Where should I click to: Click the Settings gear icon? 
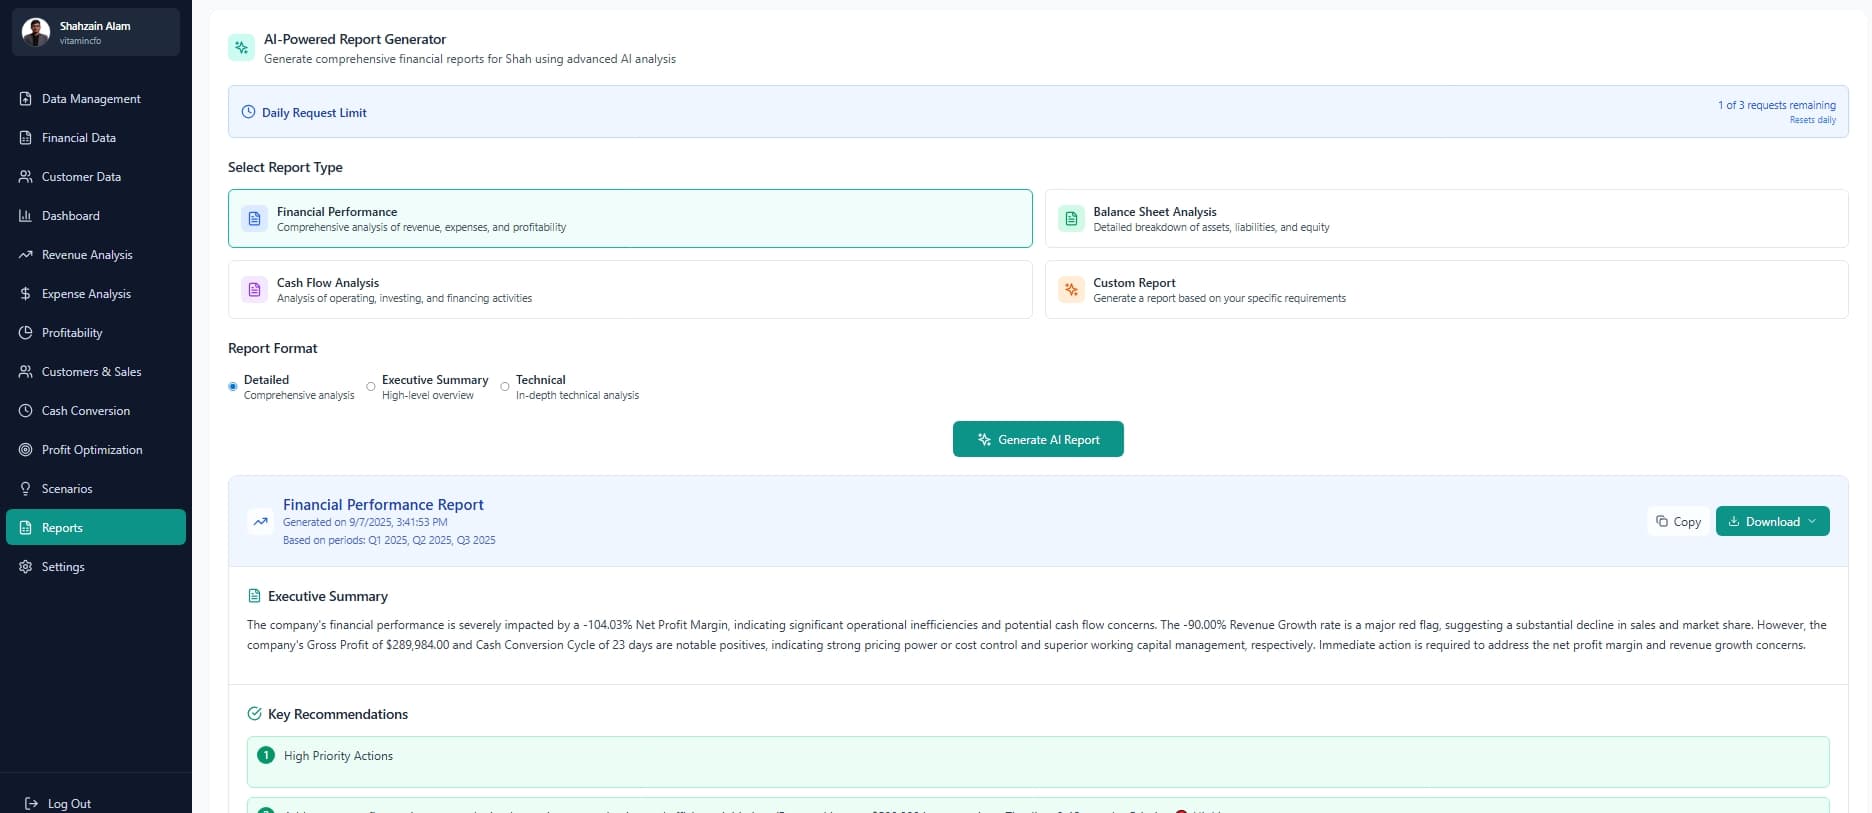tap(26, 567)
